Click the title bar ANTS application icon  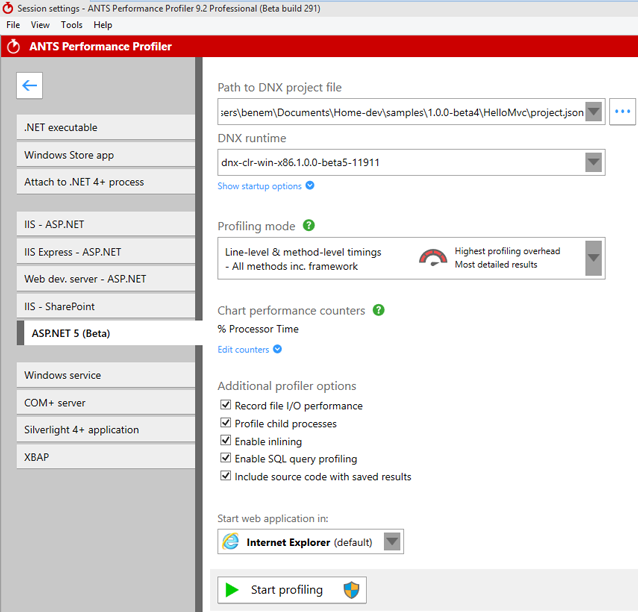(x=8, y=8)
